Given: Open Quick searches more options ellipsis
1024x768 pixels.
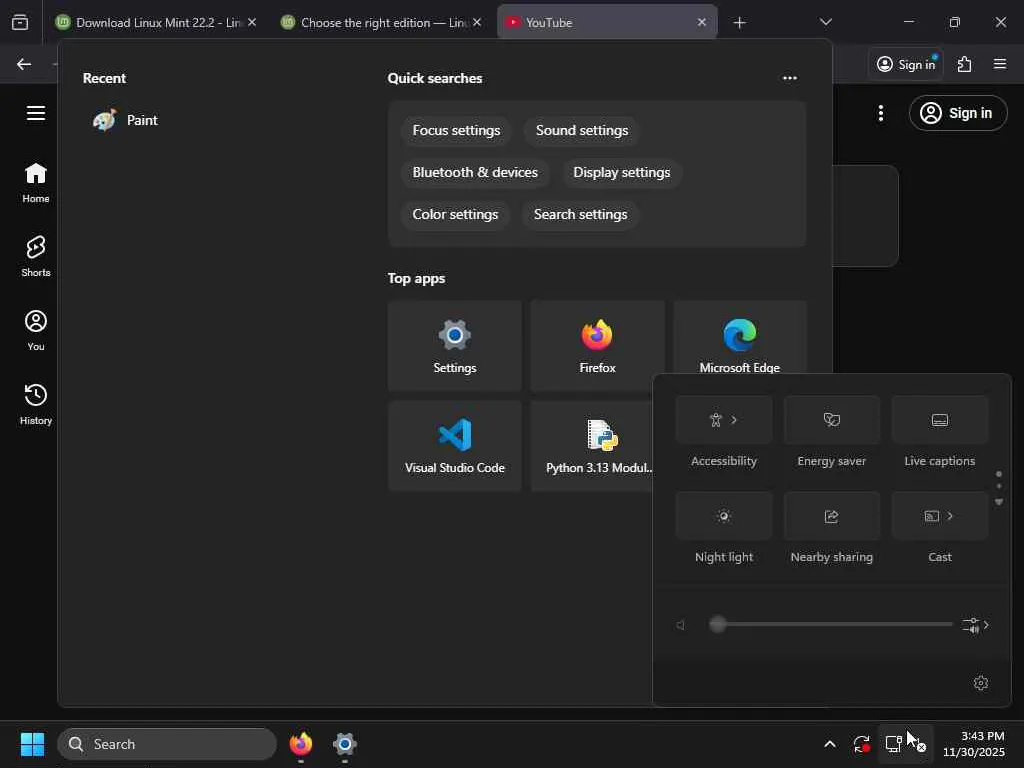Looking at the screenshot, I should tap(790, 78).
